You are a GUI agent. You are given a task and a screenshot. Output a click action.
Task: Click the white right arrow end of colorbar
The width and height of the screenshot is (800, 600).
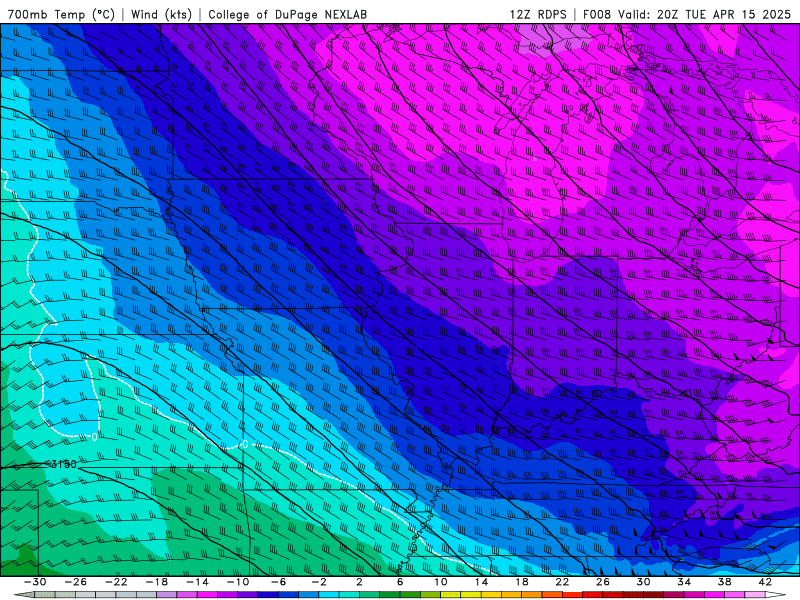pos(776,595)
